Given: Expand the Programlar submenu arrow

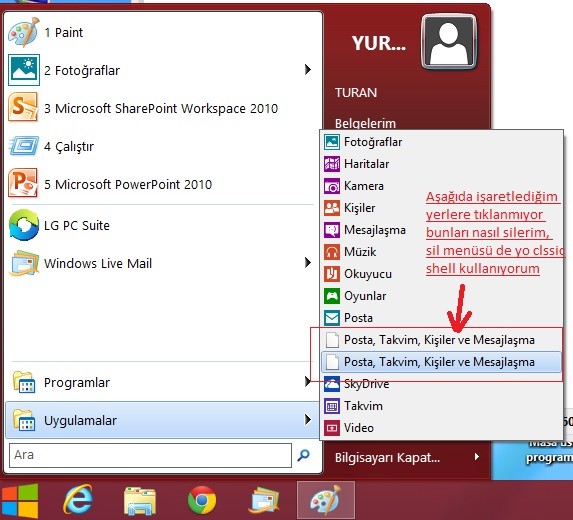Looking at the screenshot, I should point(308,382).
